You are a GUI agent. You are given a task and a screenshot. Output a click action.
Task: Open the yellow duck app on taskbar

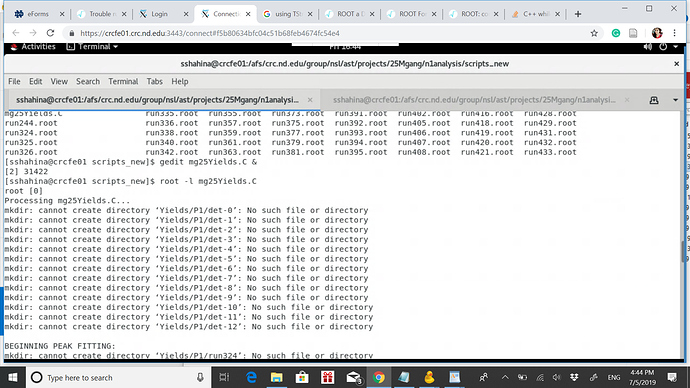click(x=429, y=377)
